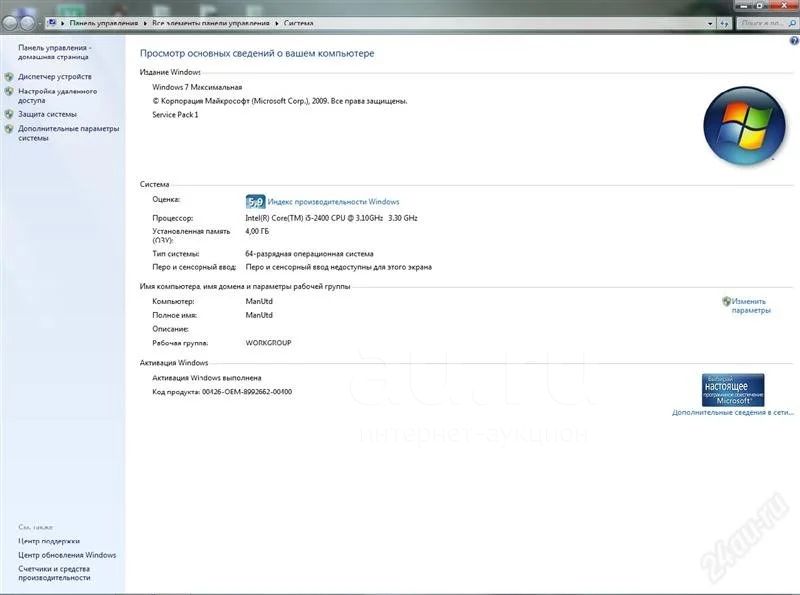
Task: Click the ManUtd value beside Компьютер
Action: coord(259,301)
